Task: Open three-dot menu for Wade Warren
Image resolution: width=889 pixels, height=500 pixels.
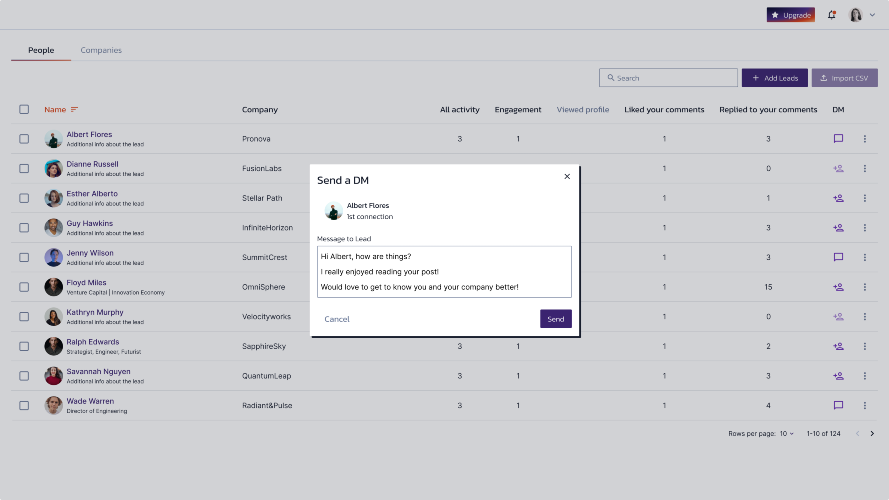Action: (x=865, y=405)
